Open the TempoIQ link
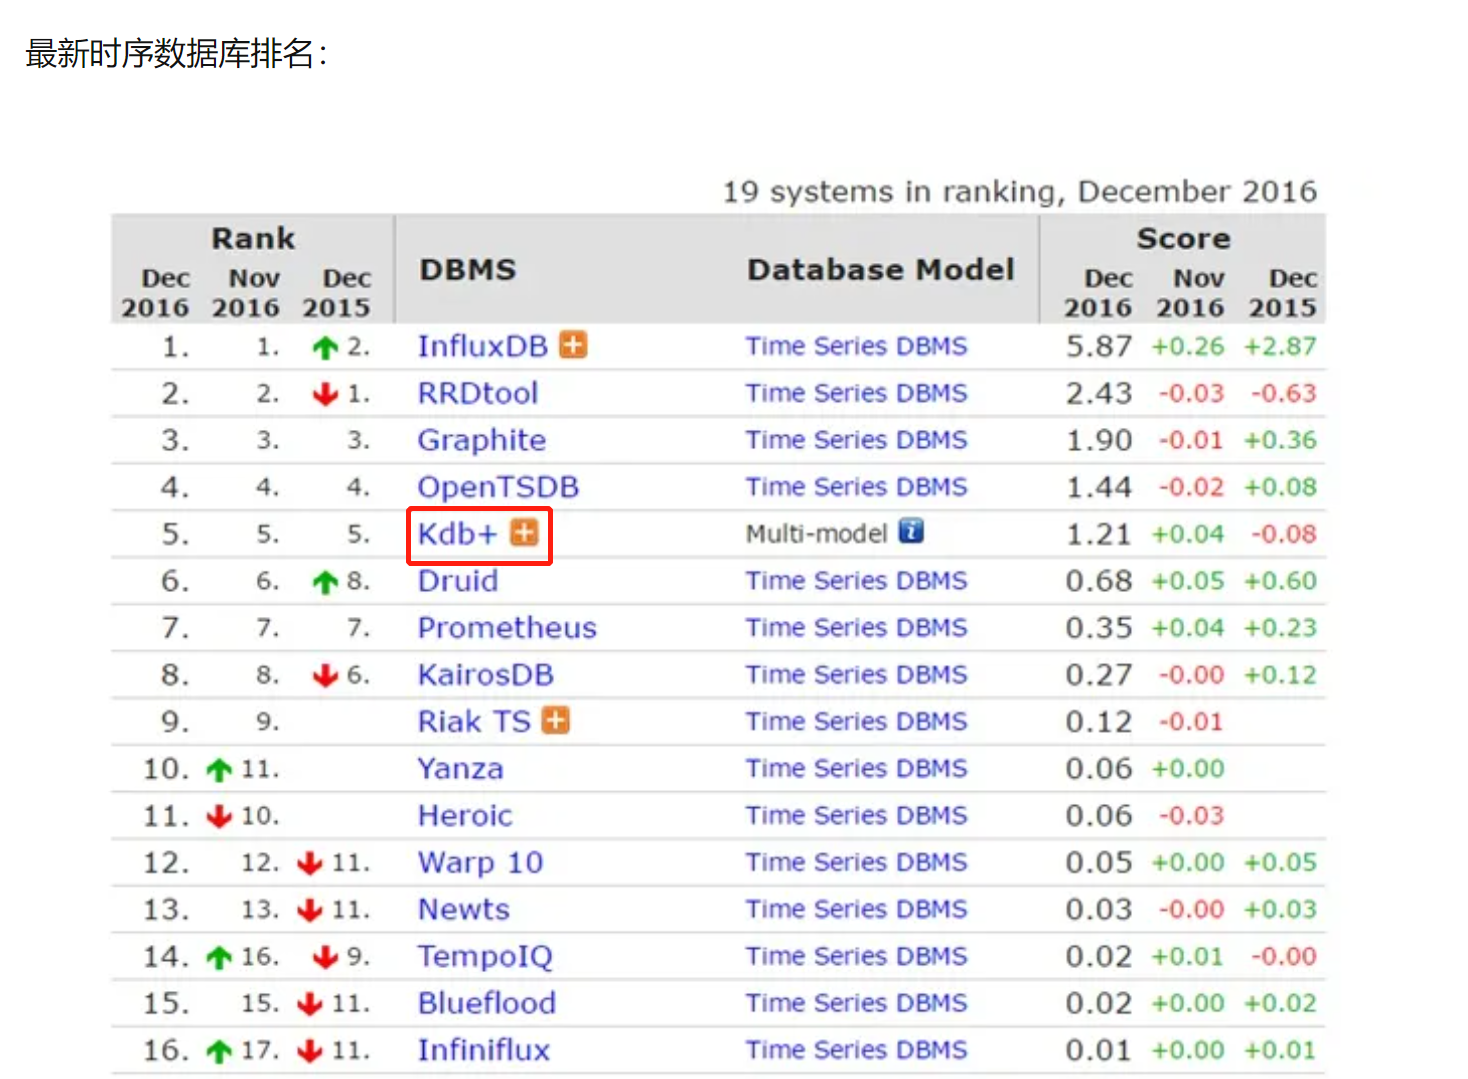 pyautogui.click(x=485, y=957)
